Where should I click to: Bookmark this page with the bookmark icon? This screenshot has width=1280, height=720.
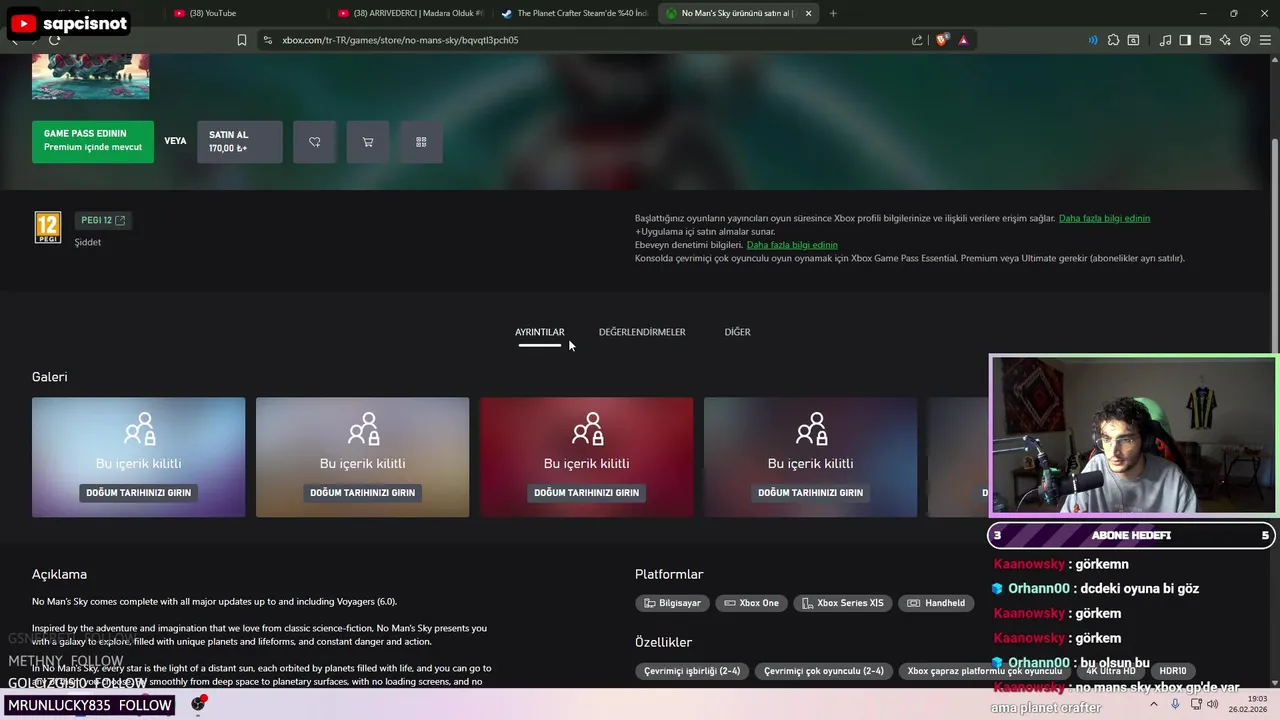pos(242,40)
